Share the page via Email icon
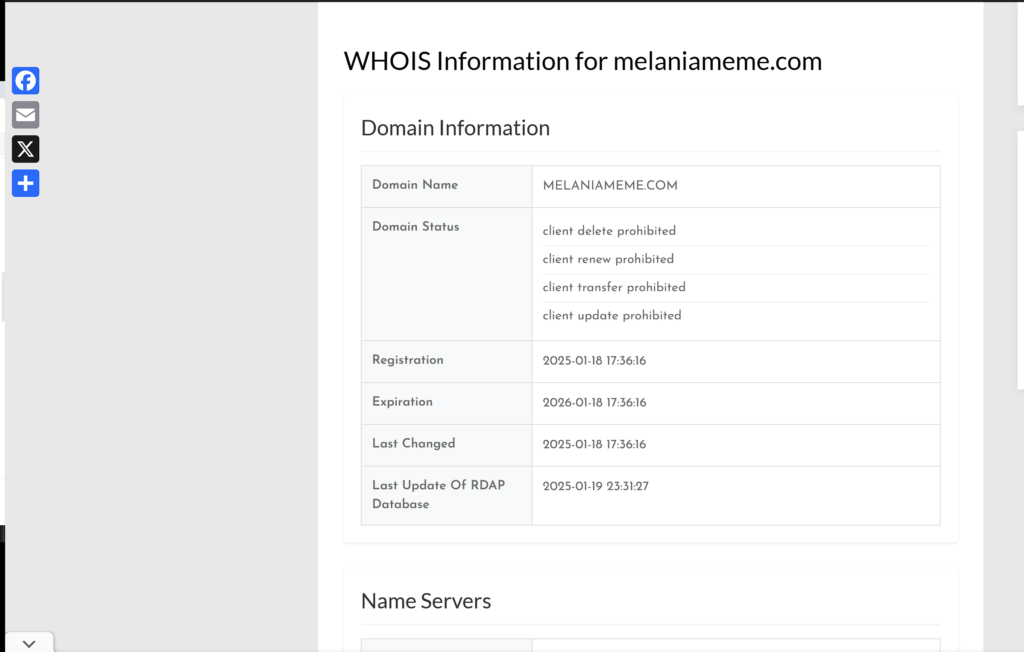Screen dimensions: 1024x652 click(x=25, y=115)
